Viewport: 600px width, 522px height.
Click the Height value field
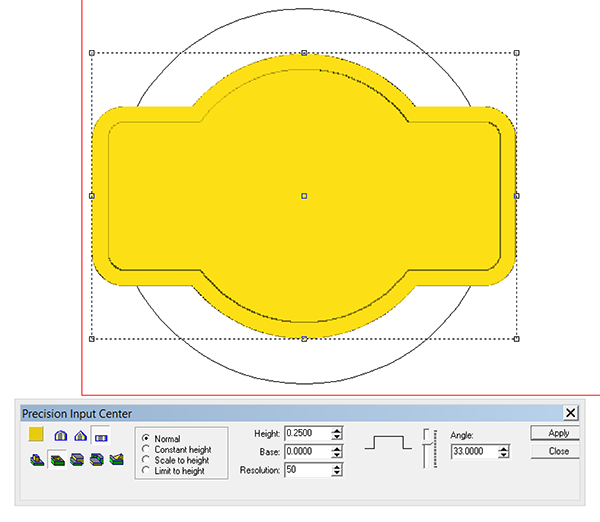click(308, 433)
